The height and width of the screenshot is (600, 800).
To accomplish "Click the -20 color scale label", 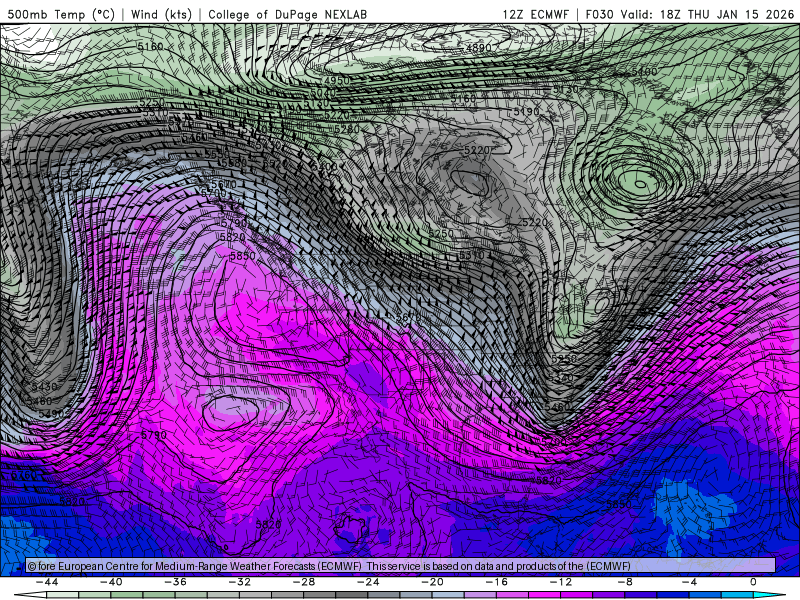I will click(433, 582).
